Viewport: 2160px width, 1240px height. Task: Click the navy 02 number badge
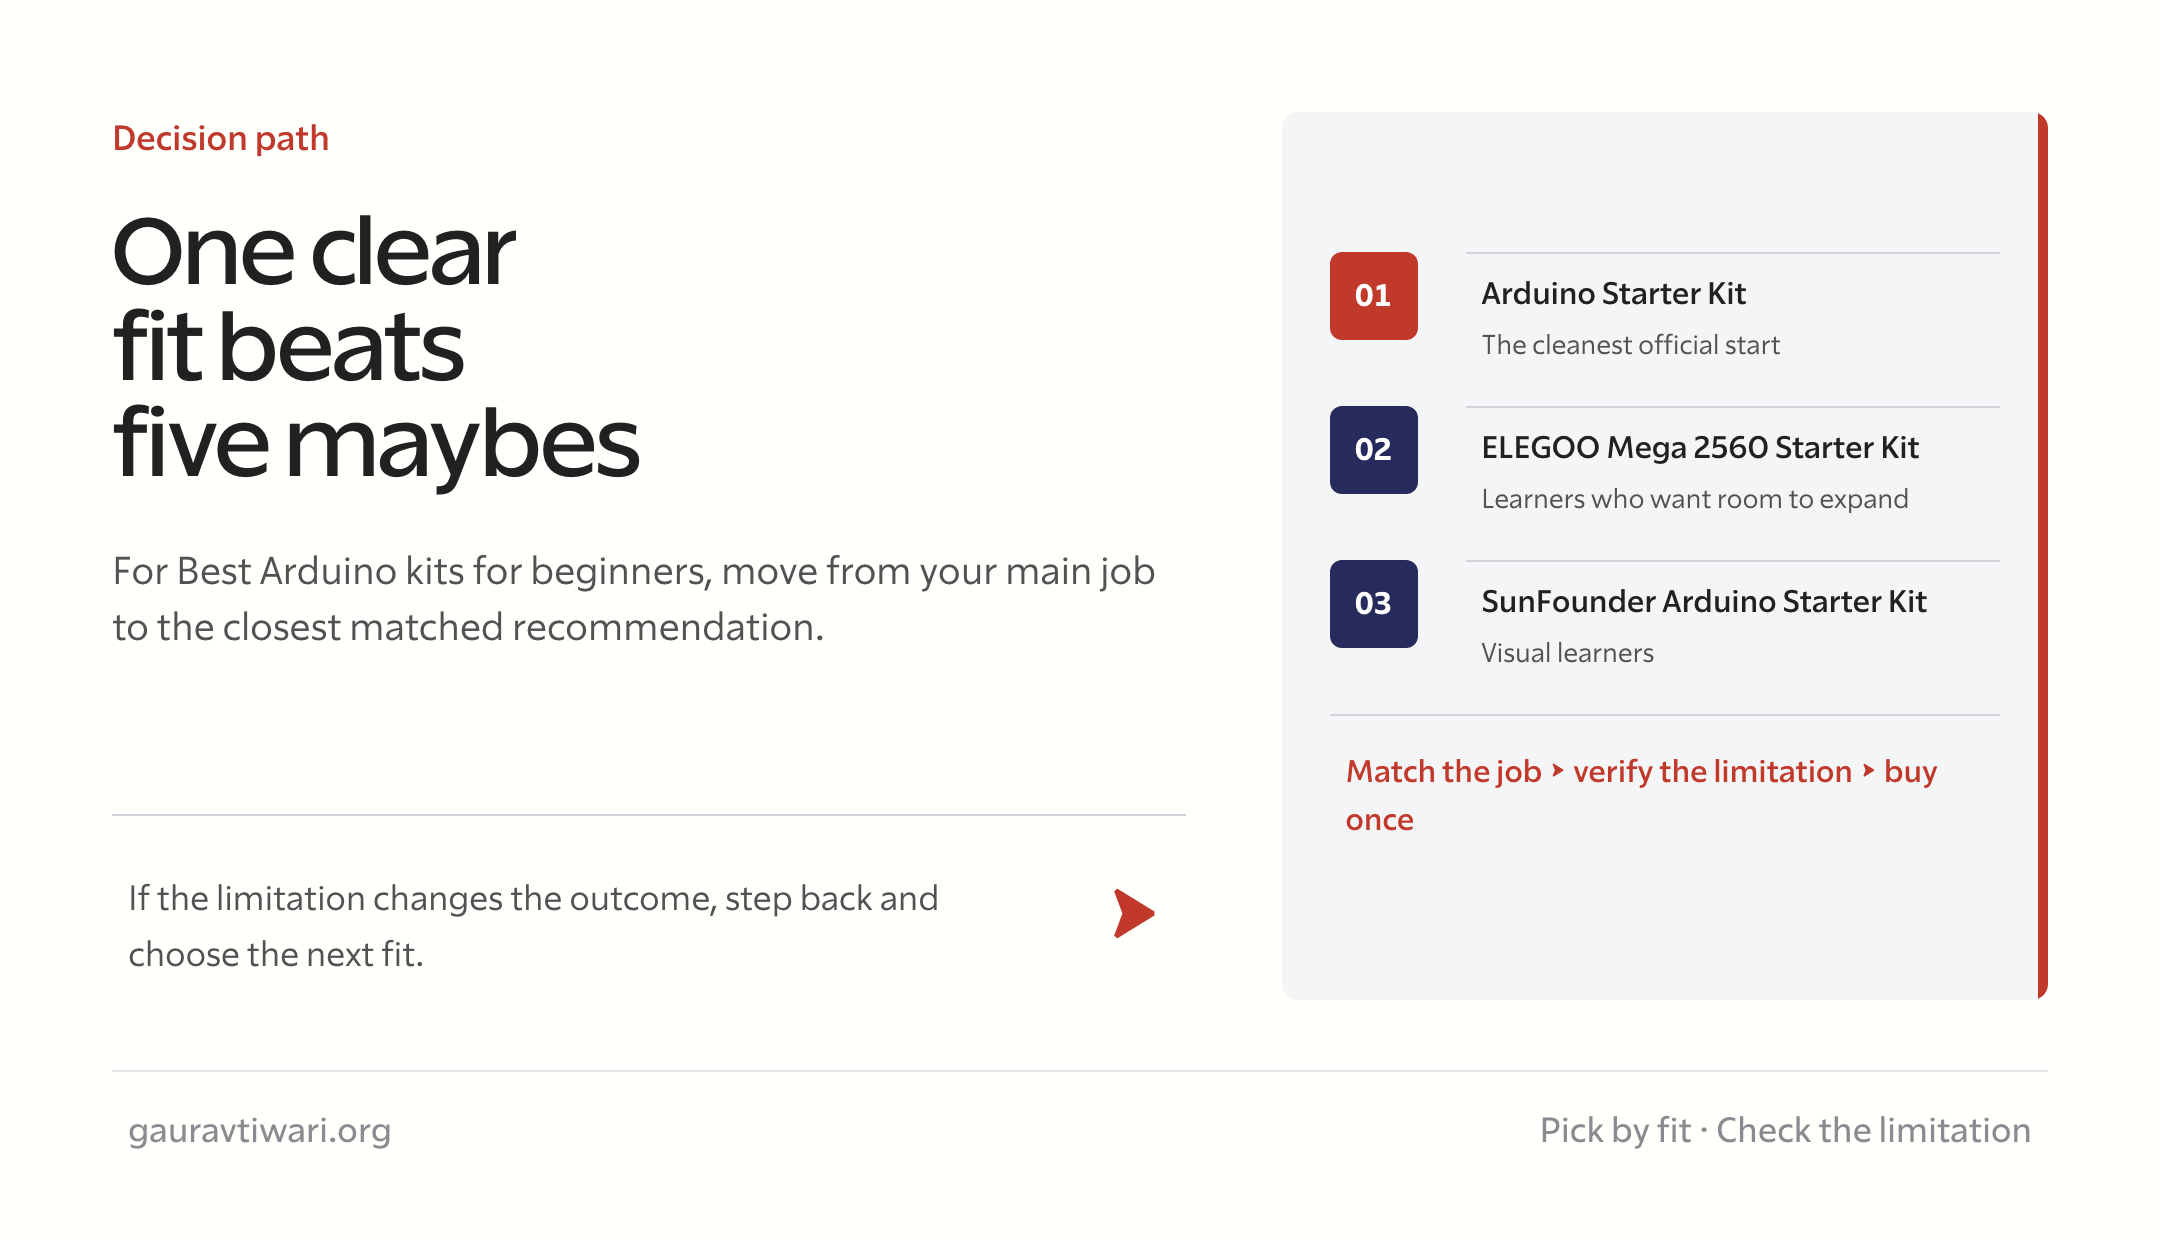1373,450
